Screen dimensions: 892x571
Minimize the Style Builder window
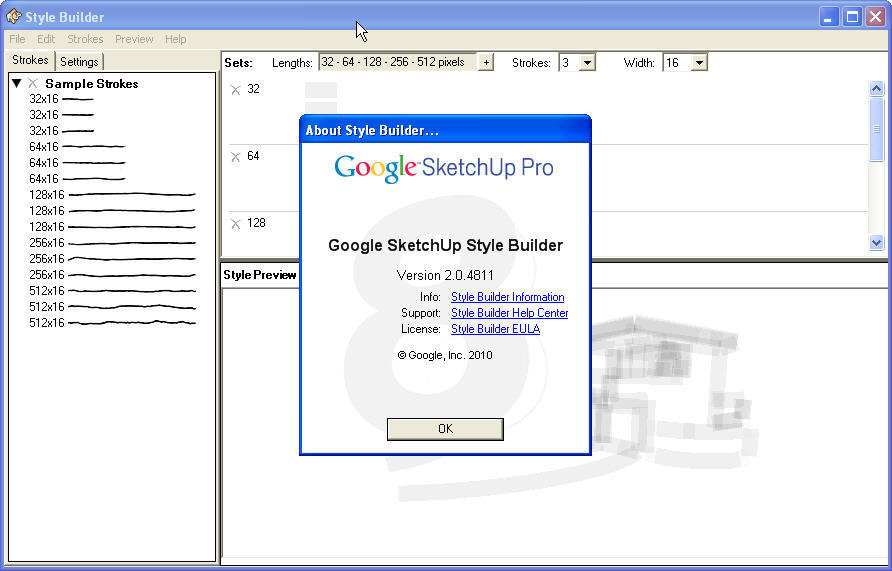(828, 16)
